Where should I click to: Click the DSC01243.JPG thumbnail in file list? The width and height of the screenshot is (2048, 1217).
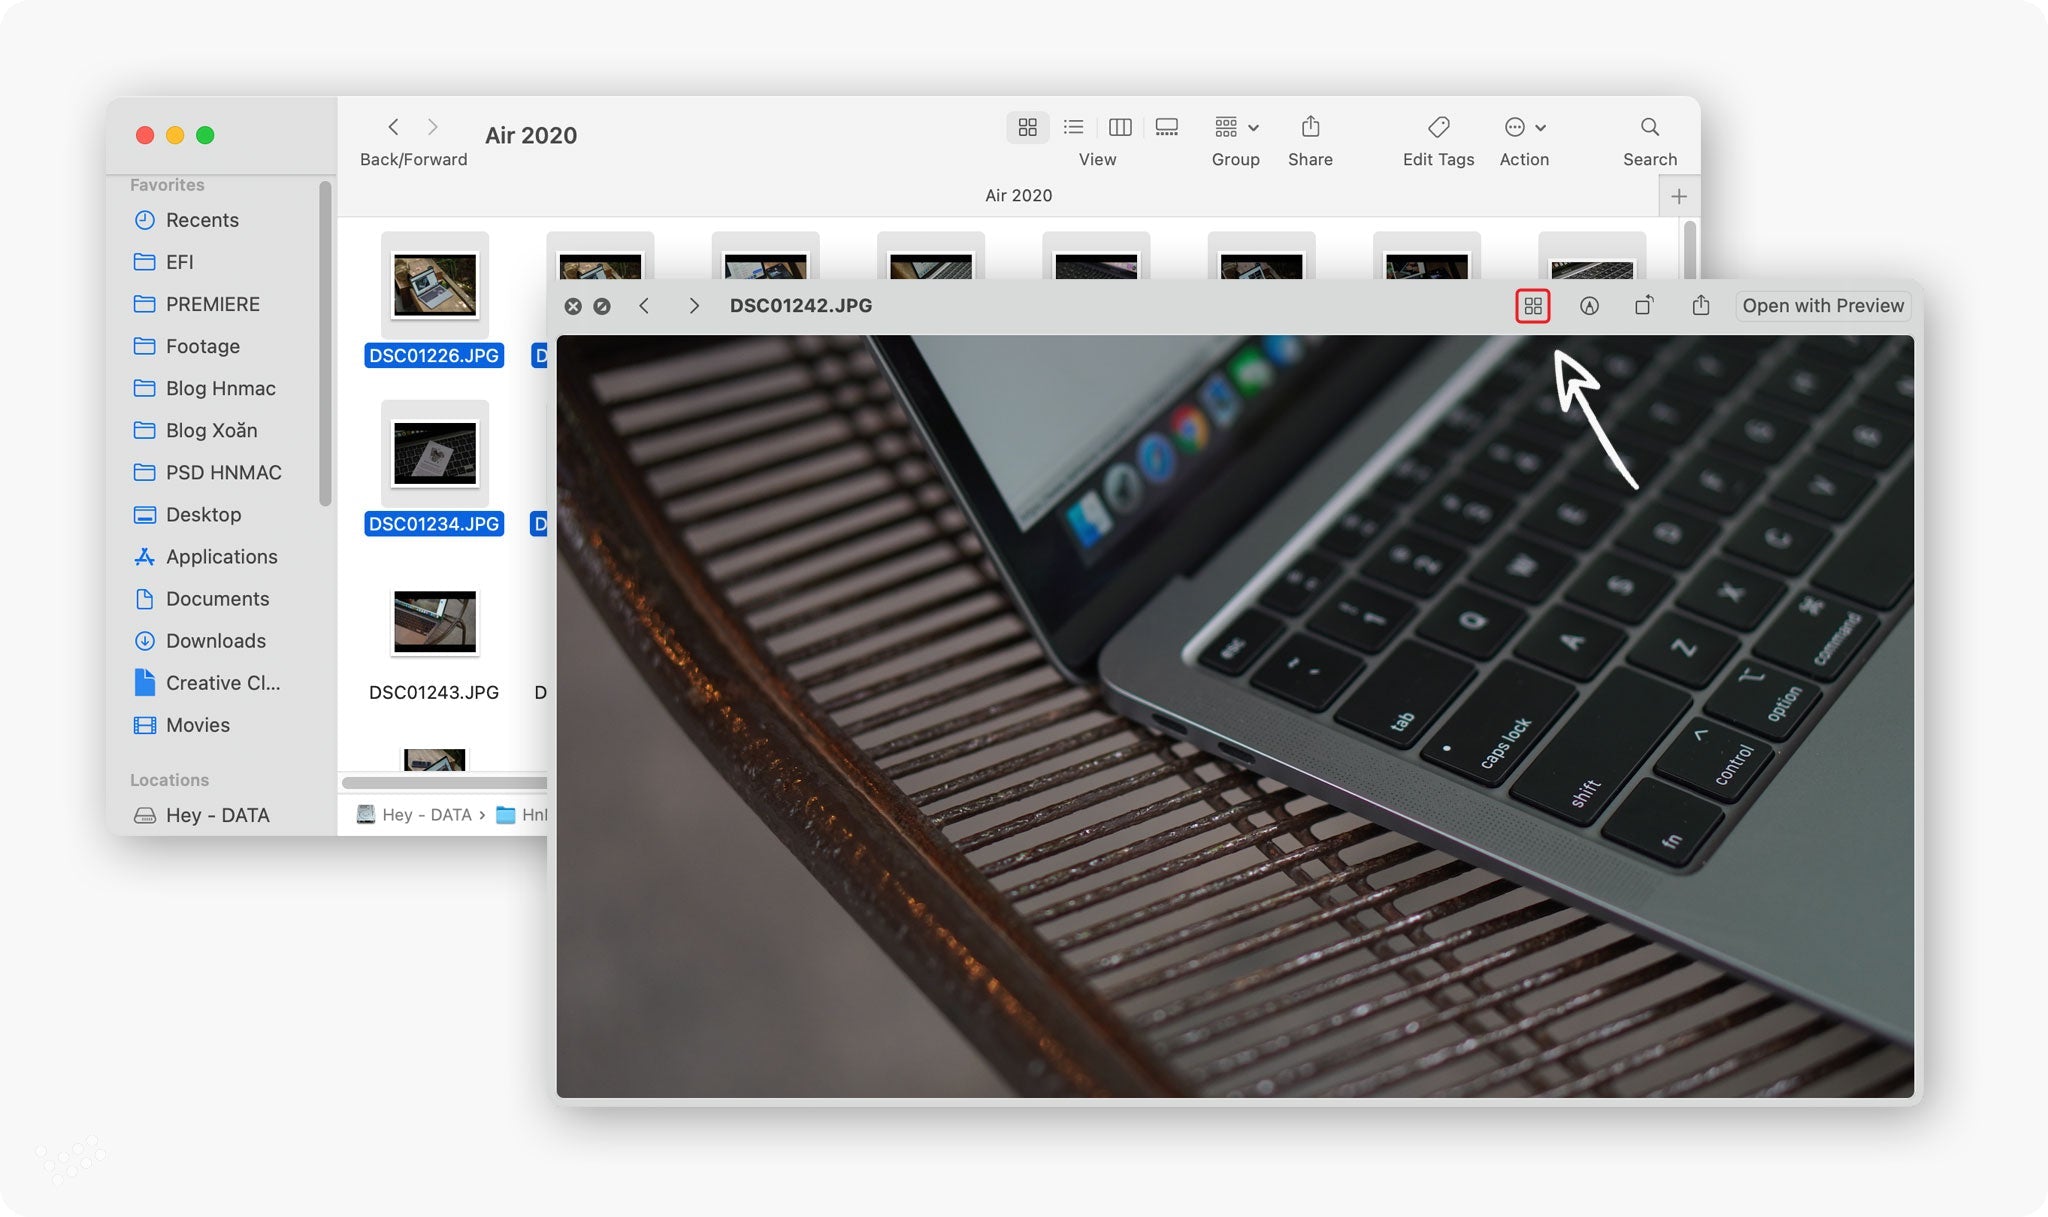pos(433,622)
